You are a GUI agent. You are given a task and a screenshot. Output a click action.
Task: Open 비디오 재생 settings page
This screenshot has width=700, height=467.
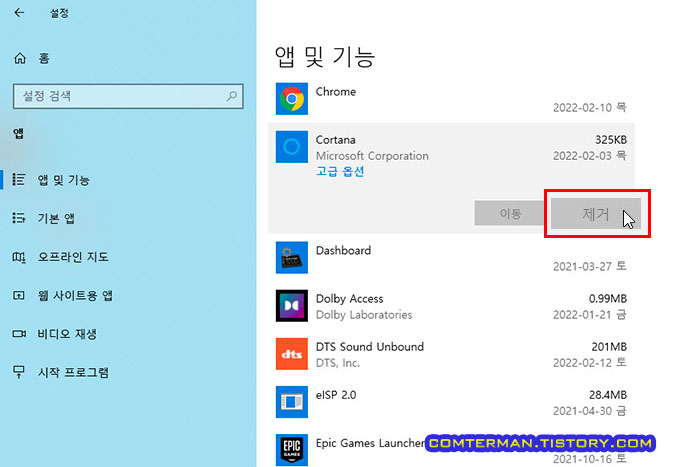(67, 334)
